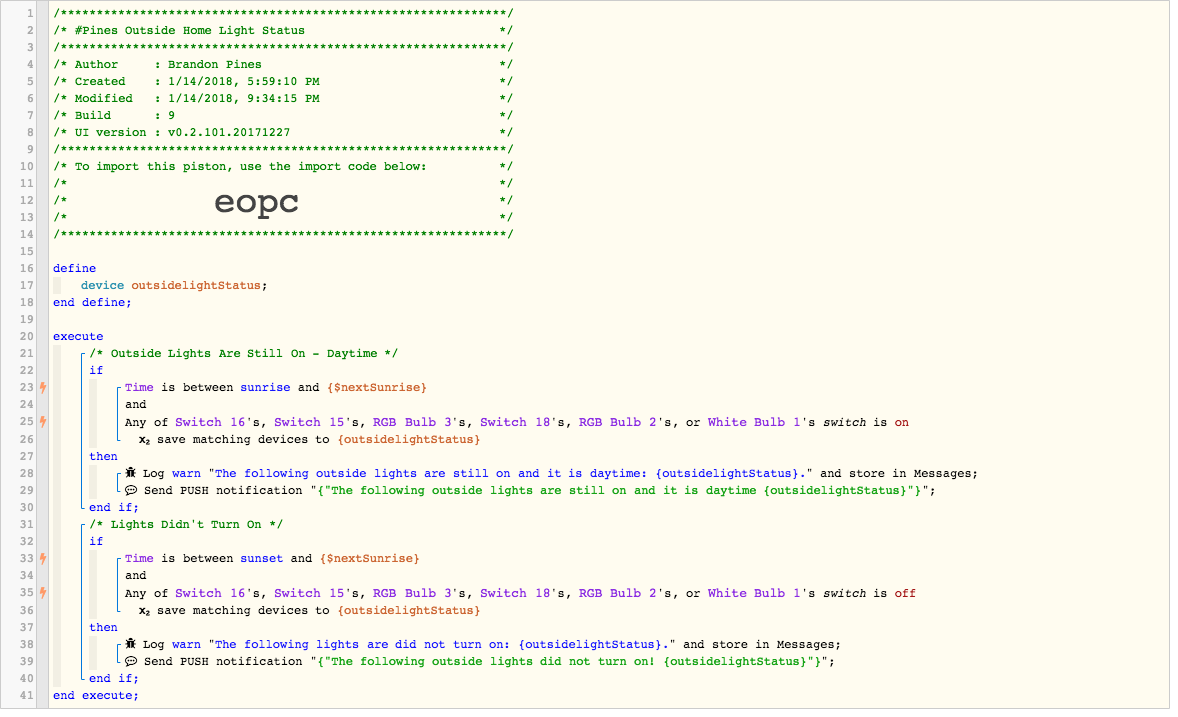Click 'Switch 16' in the line 25 condition

pos(210,422)
